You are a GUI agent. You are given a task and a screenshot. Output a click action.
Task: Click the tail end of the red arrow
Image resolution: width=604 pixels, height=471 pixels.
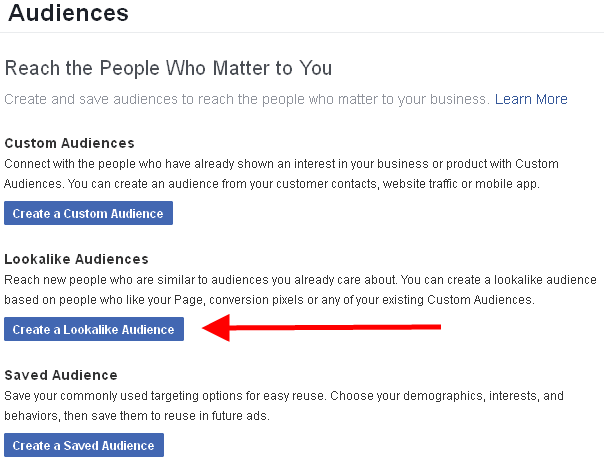436,325
